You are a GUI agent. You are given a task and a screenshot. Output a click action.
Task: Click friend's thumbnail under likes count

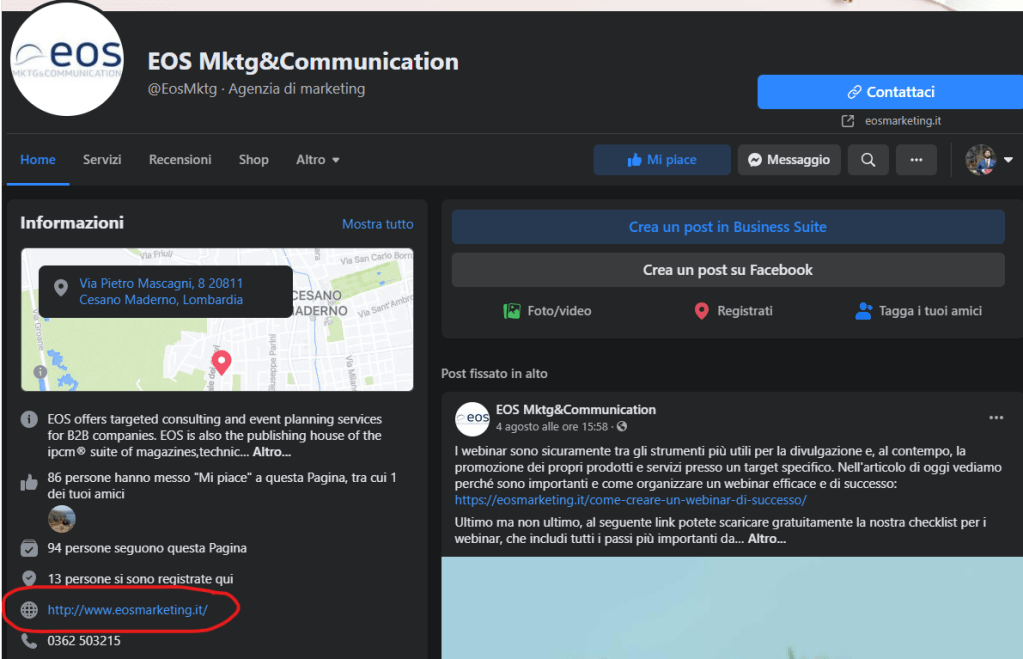pyautogui.click(x=61, y=519)
